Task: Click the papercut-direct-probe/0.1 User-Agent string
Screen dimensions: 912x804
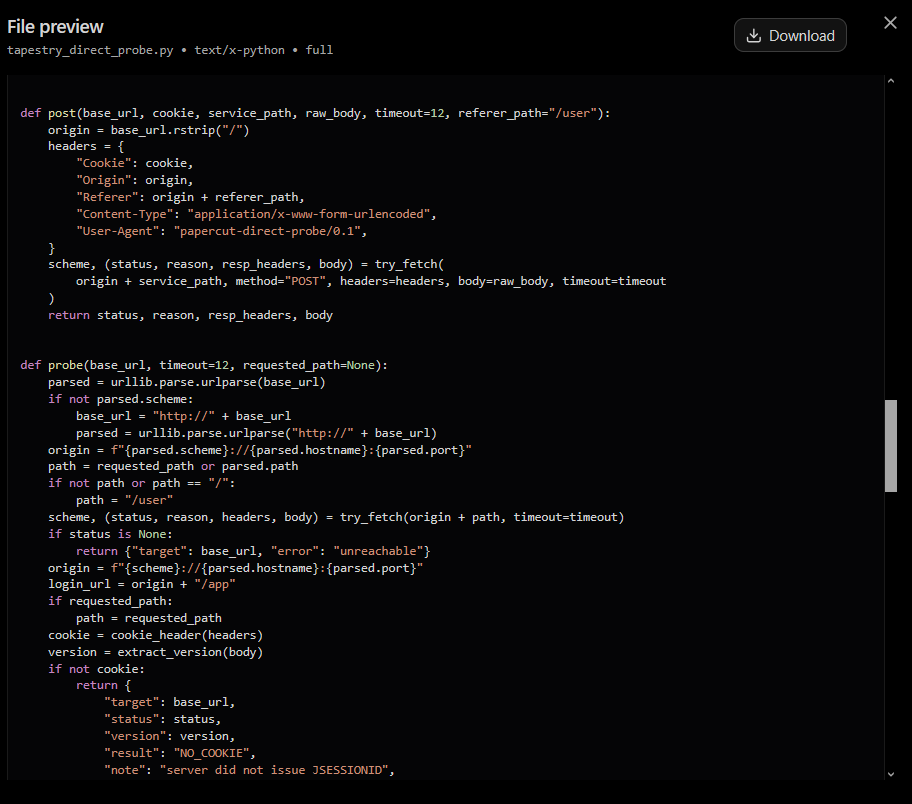Action: pyautogui.click(x=268, y=231)
